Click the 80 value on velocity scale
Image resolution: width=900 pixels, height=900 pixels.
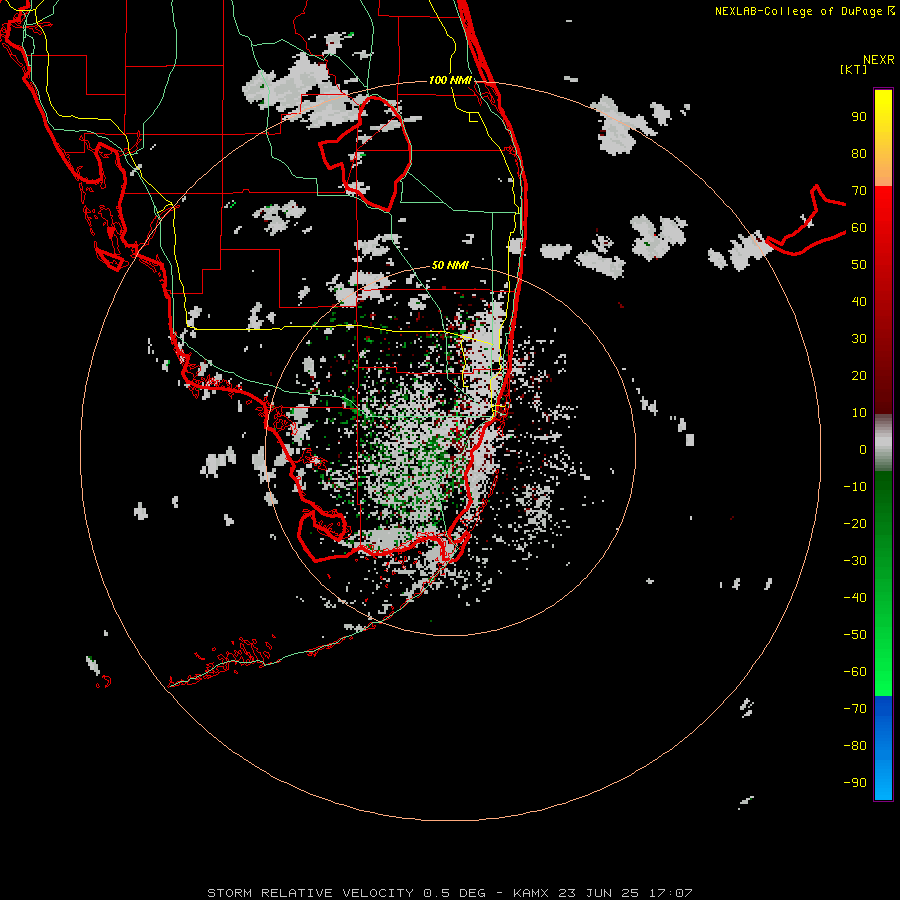[x=859, y=154]
